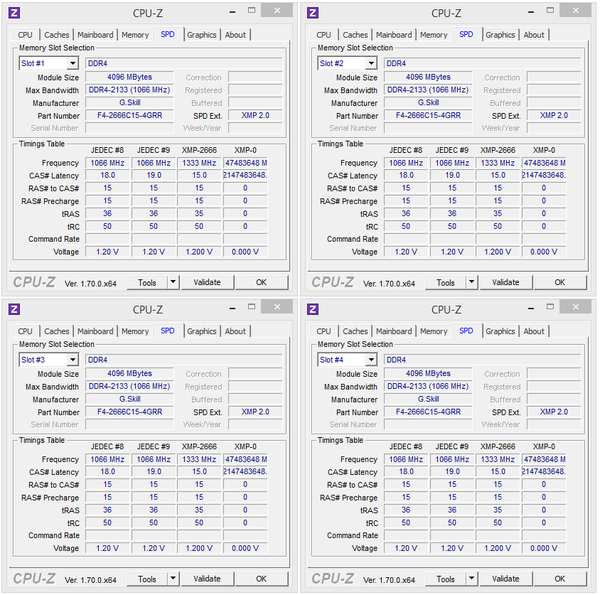The height and width of the screenshot is (595, 600).
Task: Click SPD Ext. XMP 2.0 field, Slot #1 window
Action: (255, 115)
